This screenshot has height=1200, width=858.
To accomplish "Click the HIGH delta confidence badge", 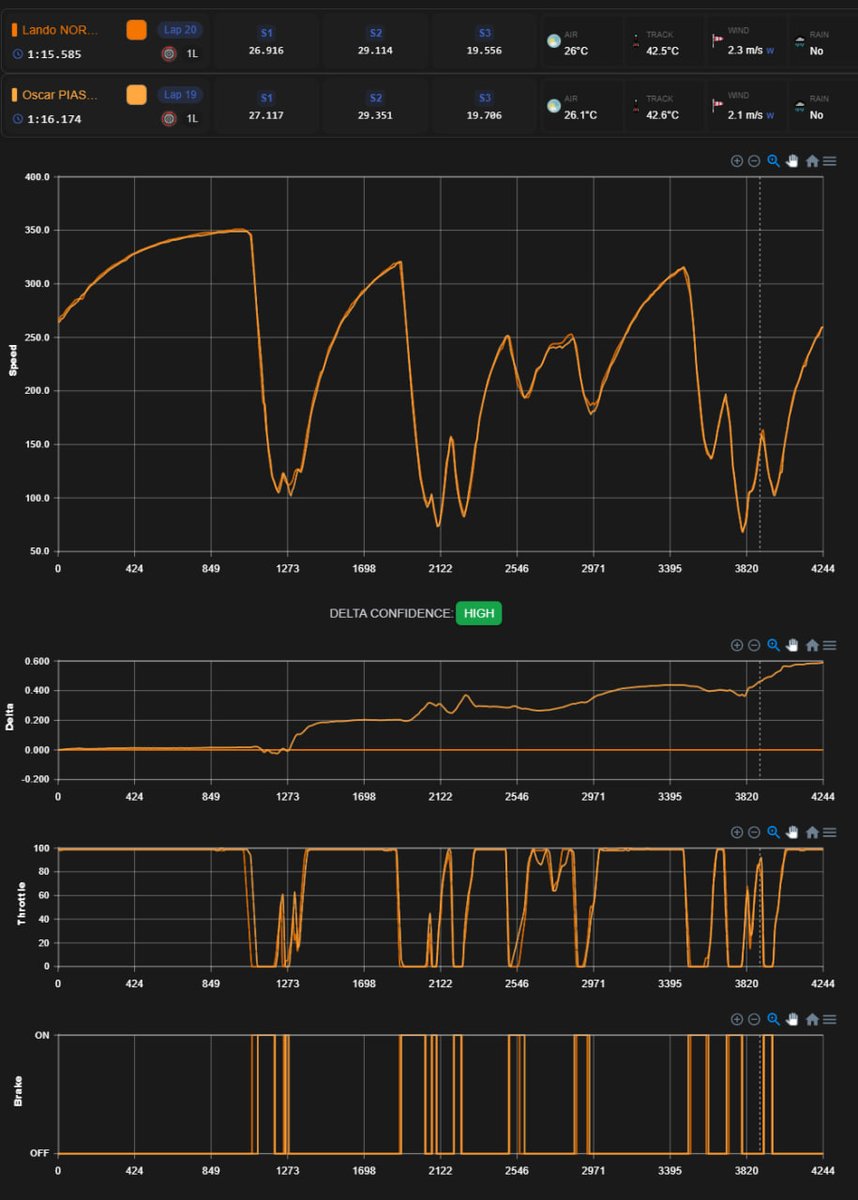I will [x=479, y=613].
